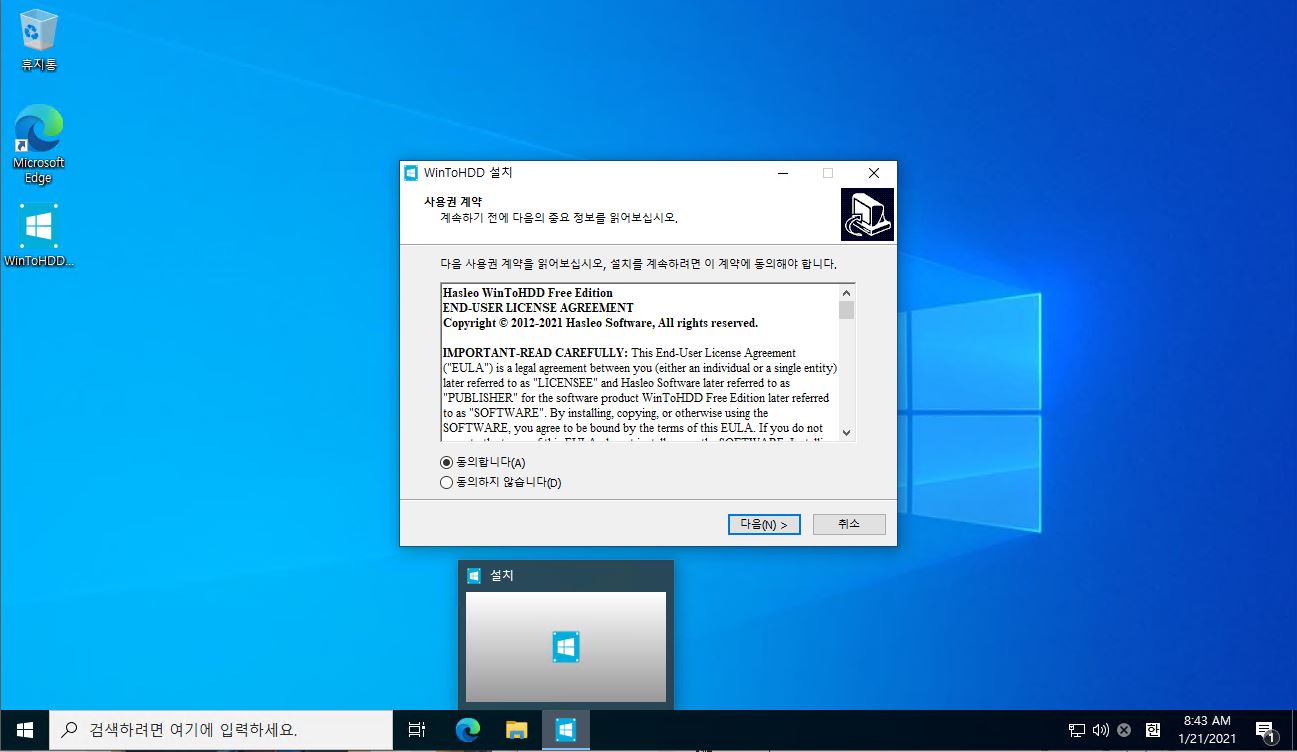Click the WinToHDD title bar app icon

tap(410, 173)
